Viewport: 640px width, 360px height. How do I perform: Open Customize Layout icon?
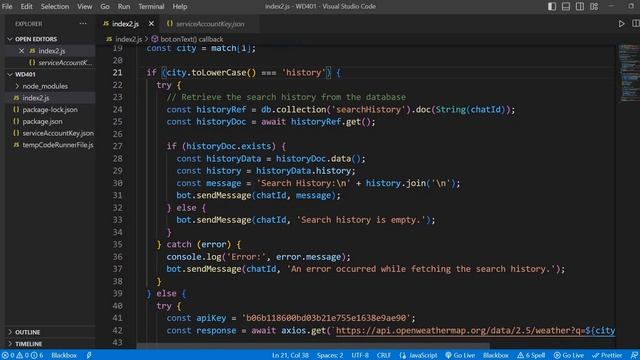coord(594,7)
